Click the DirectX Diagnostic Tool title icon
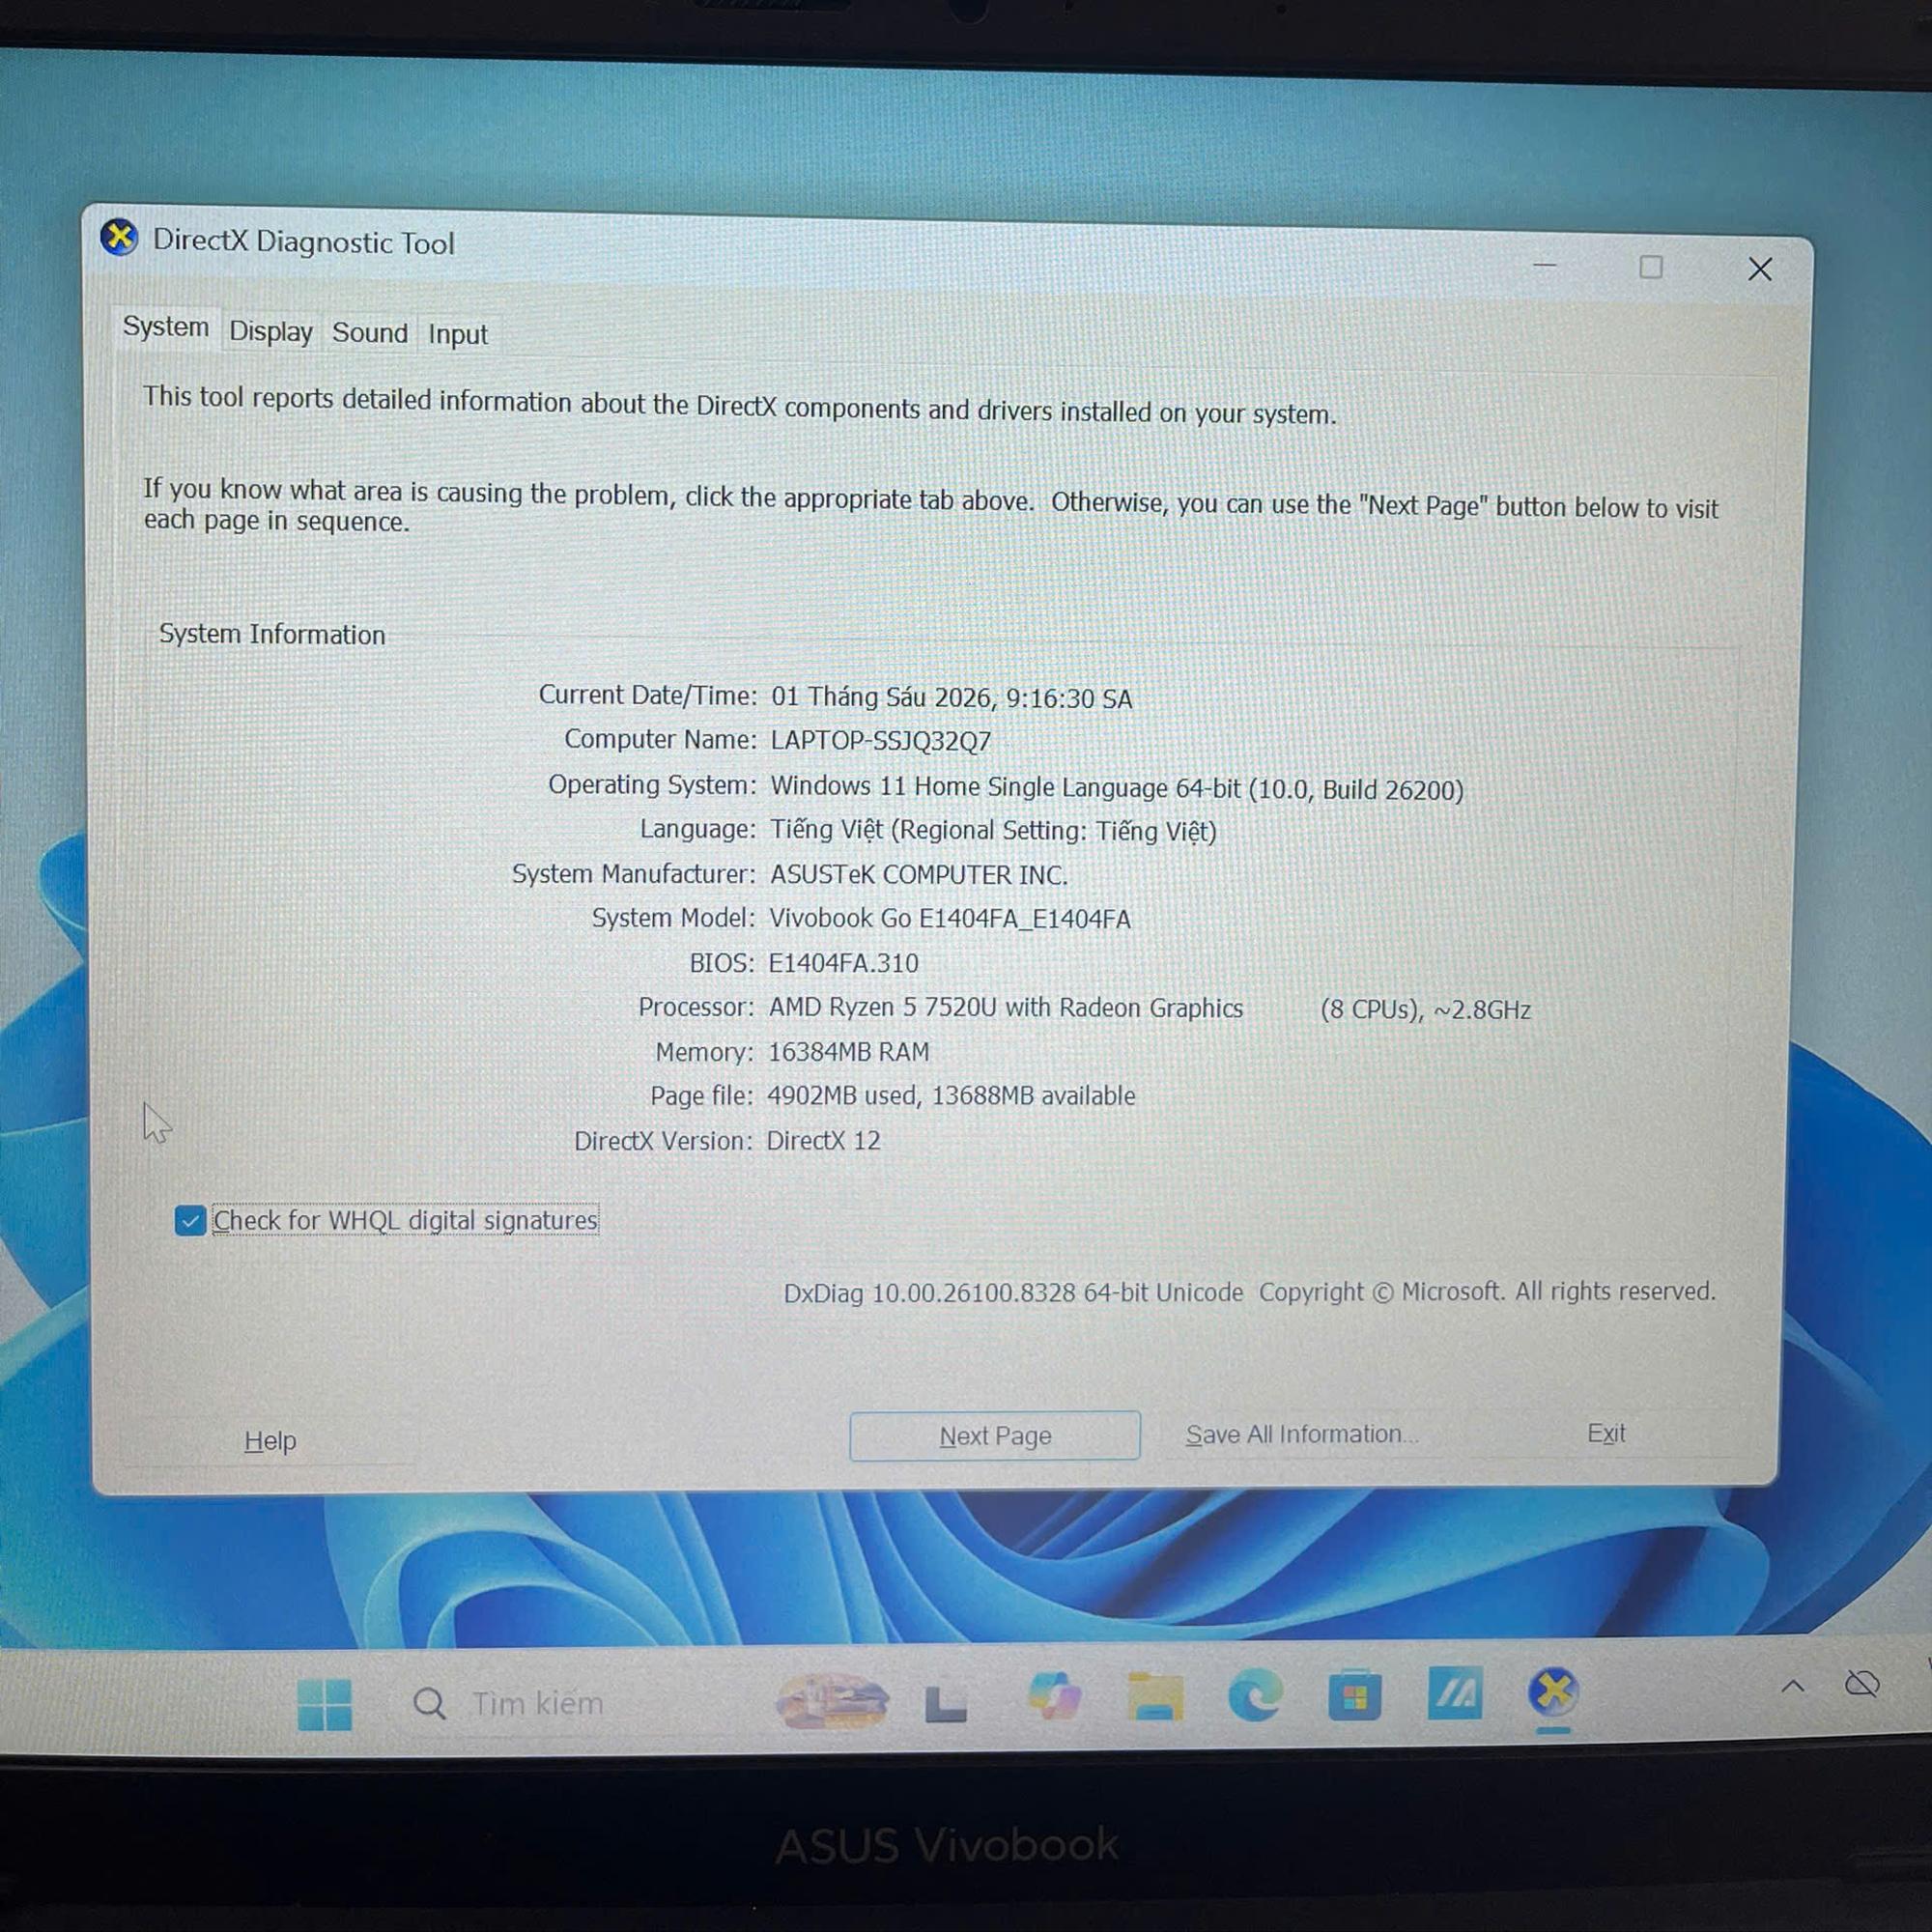1932x1932 pixels. [x=119, y=238]
